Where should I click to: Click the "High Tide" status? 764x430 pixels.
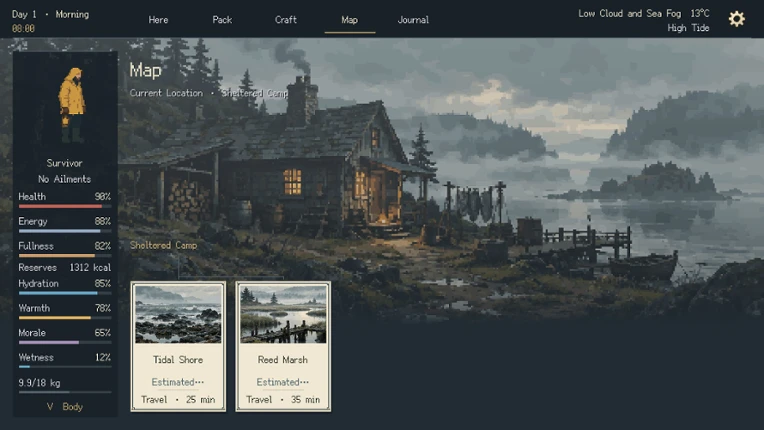[x=688, y=28]
